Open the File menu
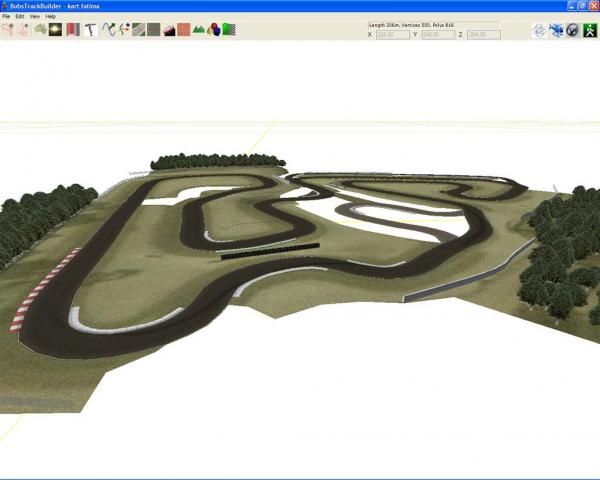600x480 pixels. [6, 16]
